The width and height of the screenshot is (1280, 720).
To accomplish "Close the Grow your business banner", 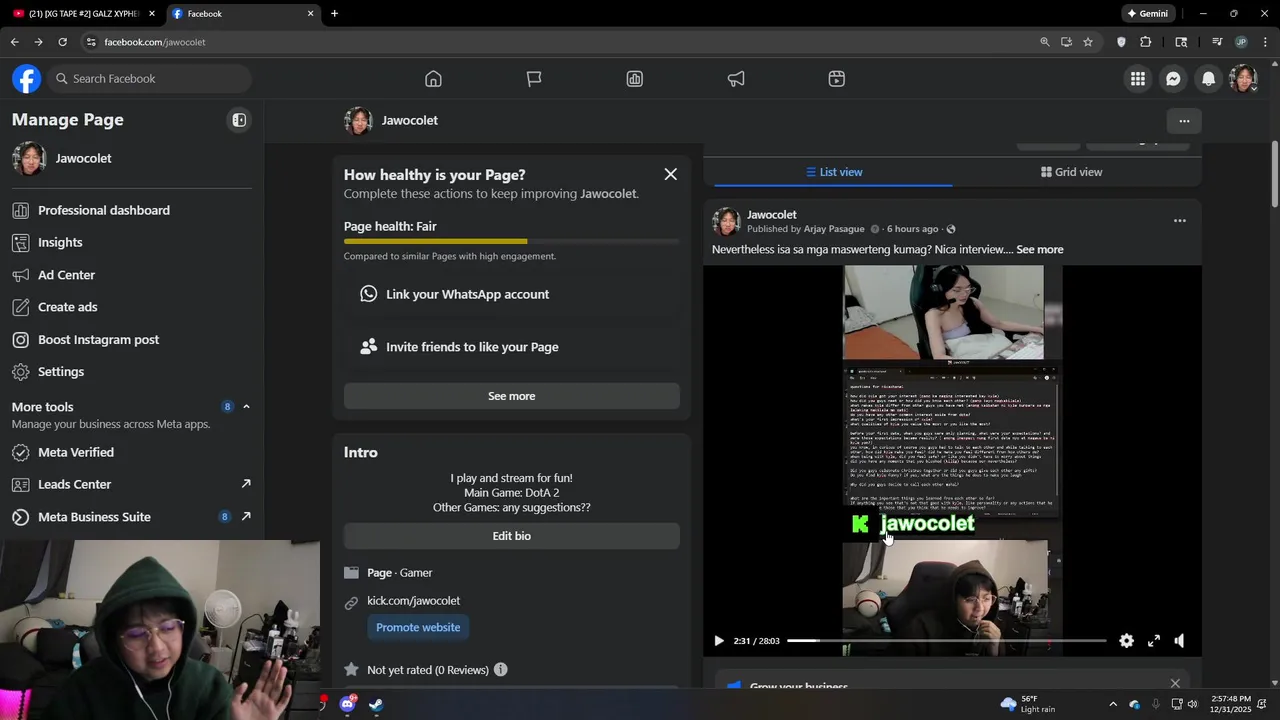I will pyautogui.click(x=1175, y=684).
